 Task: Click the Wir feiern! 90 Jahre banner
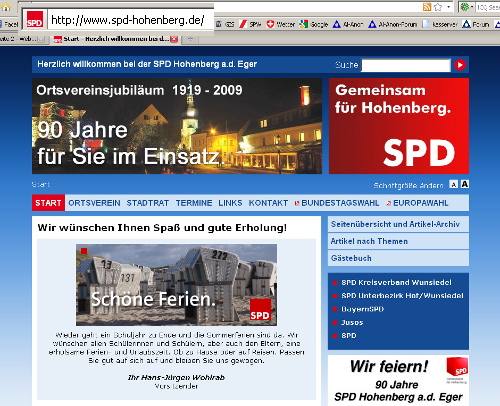(398, 381)
